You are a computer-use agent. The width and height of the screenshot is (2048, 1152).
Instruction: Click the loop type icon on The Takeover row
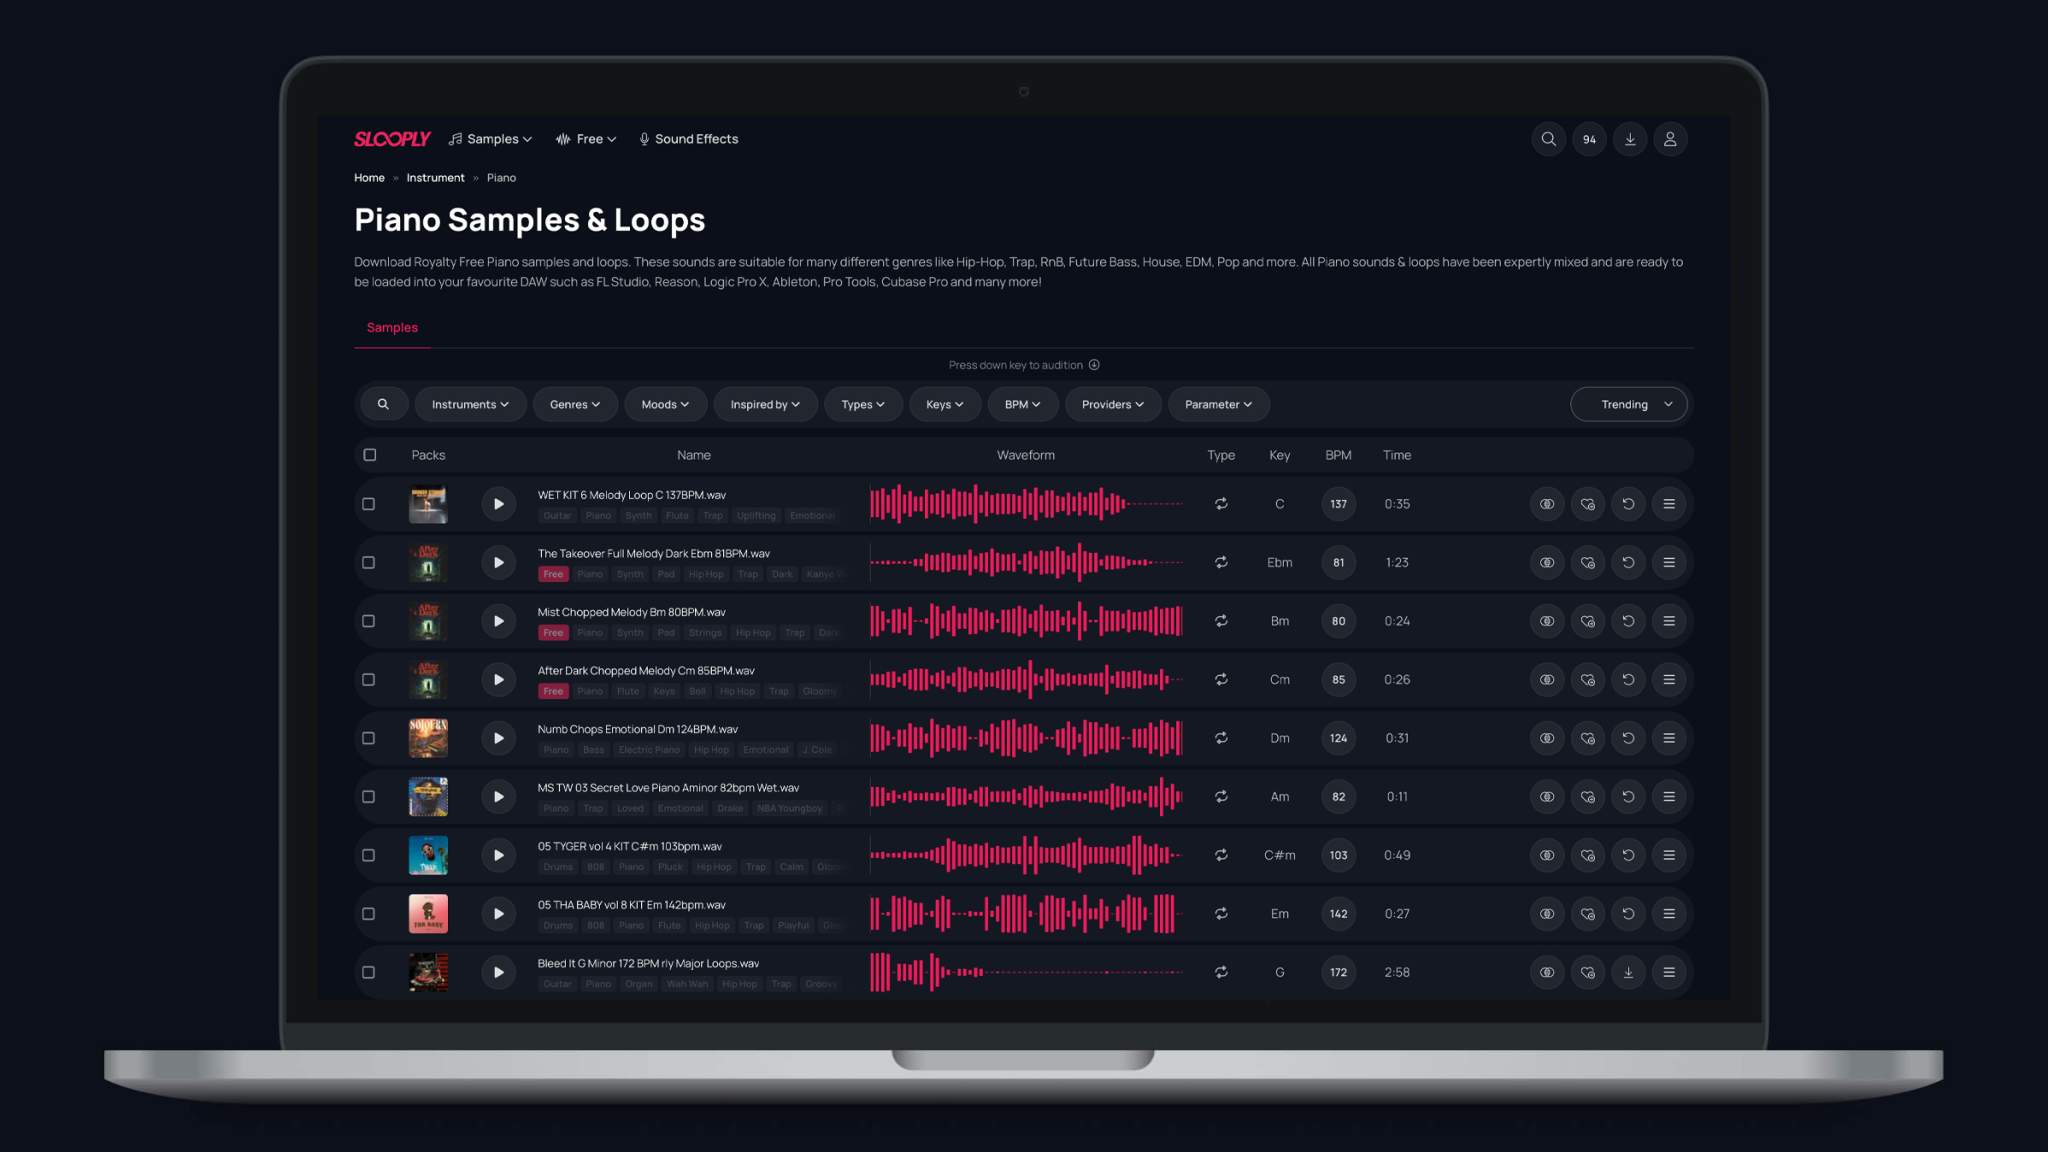tap(1221, 562)
